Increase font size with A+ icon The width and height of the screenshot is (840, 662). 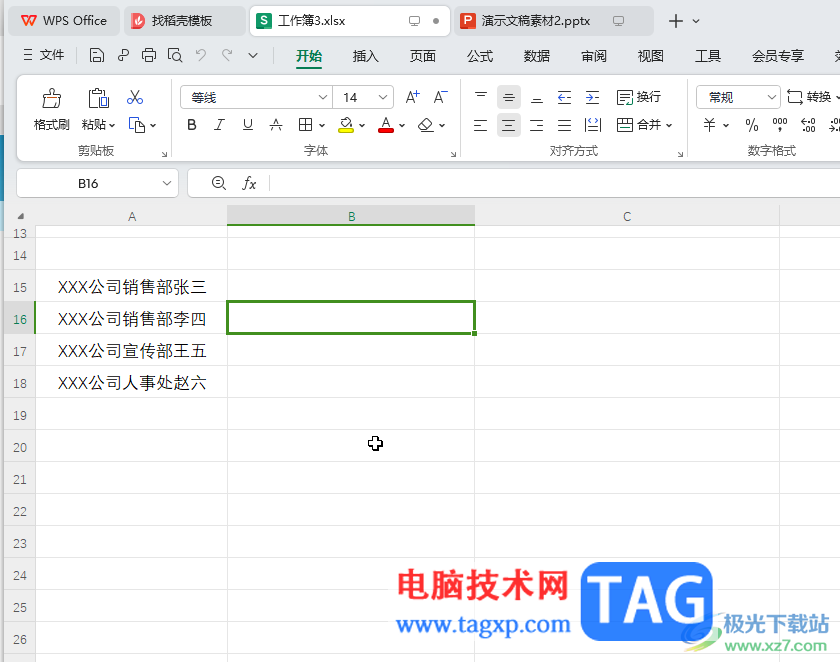pyautogui.click(x=412, y=97)
